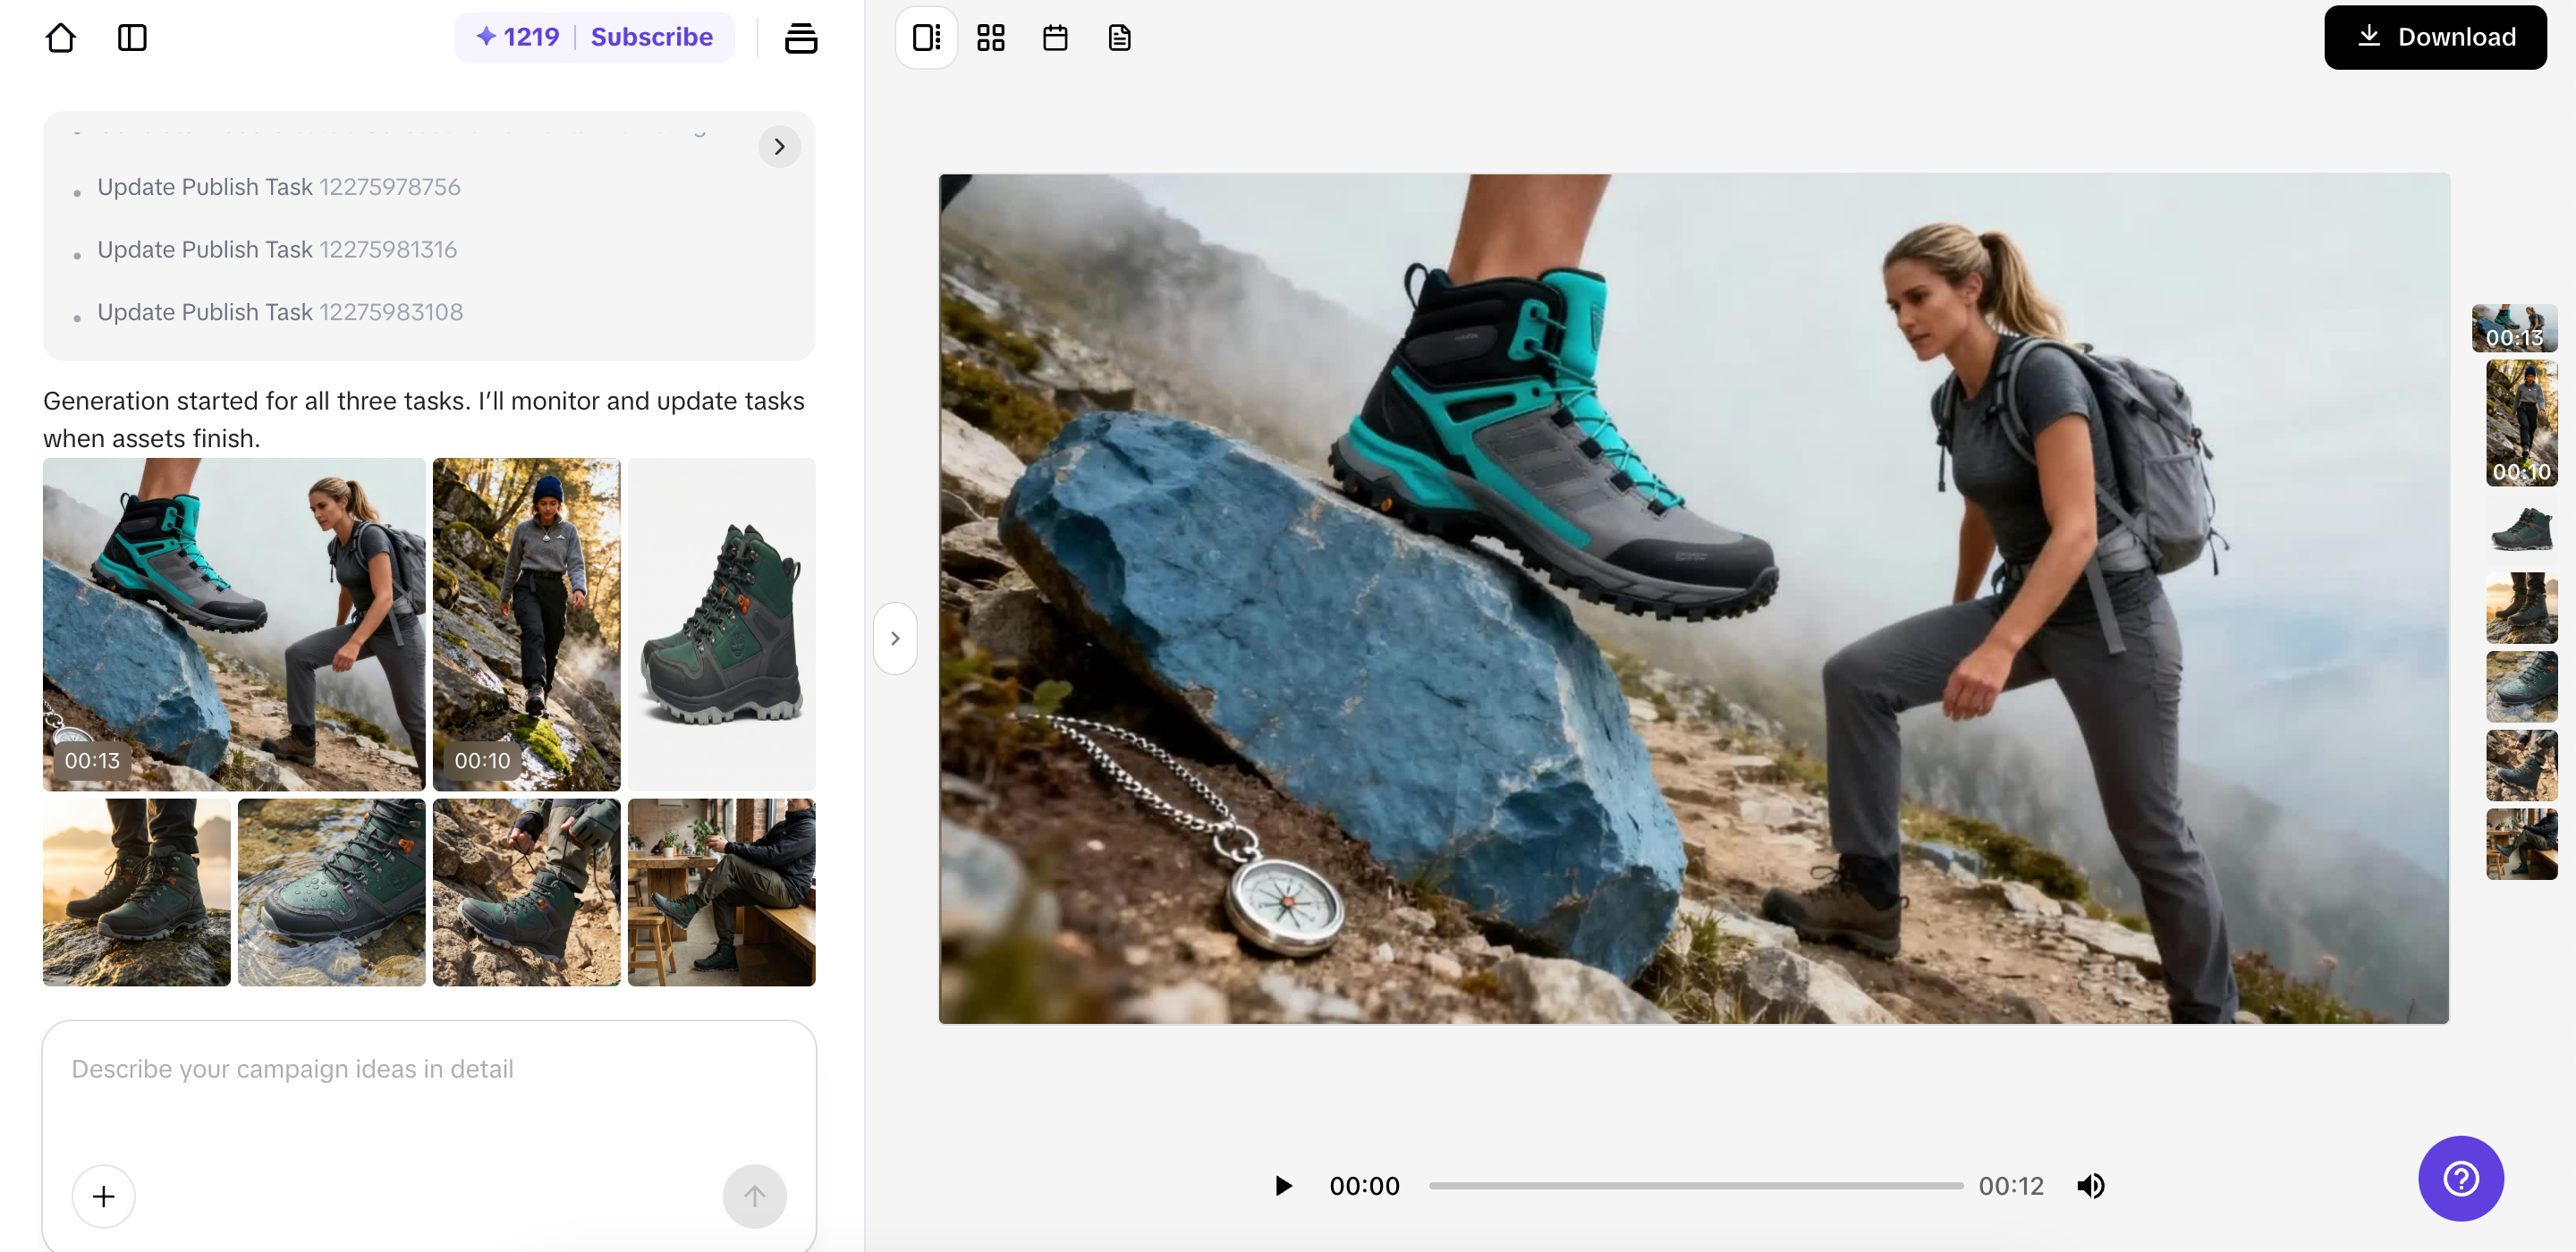
Task: Click the campaign ideas text input
Action: point(430,1069)
